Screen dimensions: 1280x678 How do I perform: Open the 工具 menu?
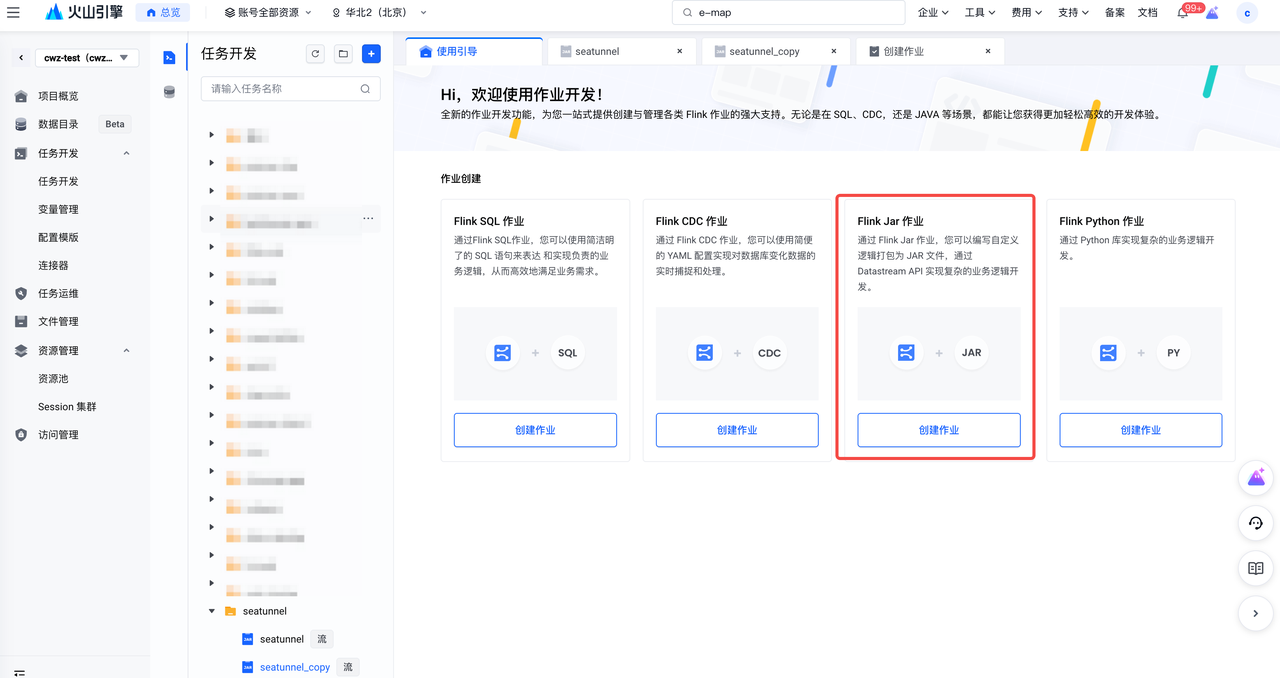980,13
